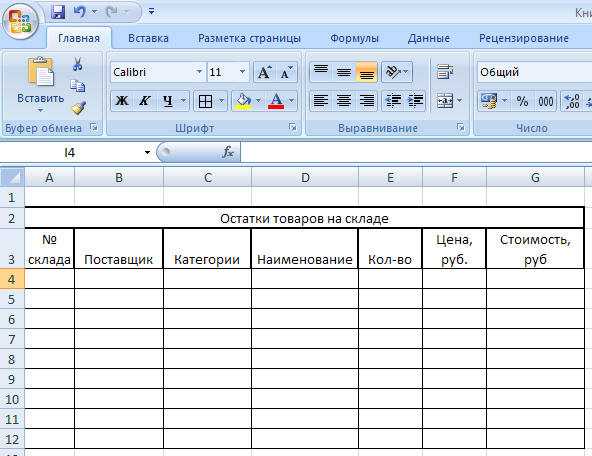Toggle italic formatting К
The width and height of the screenshot is (592, 456).
145,101
